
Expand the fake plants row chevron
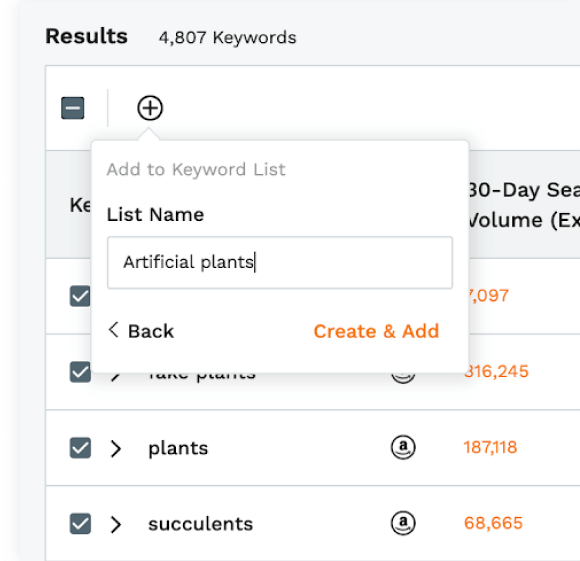[x=116, y=377]
